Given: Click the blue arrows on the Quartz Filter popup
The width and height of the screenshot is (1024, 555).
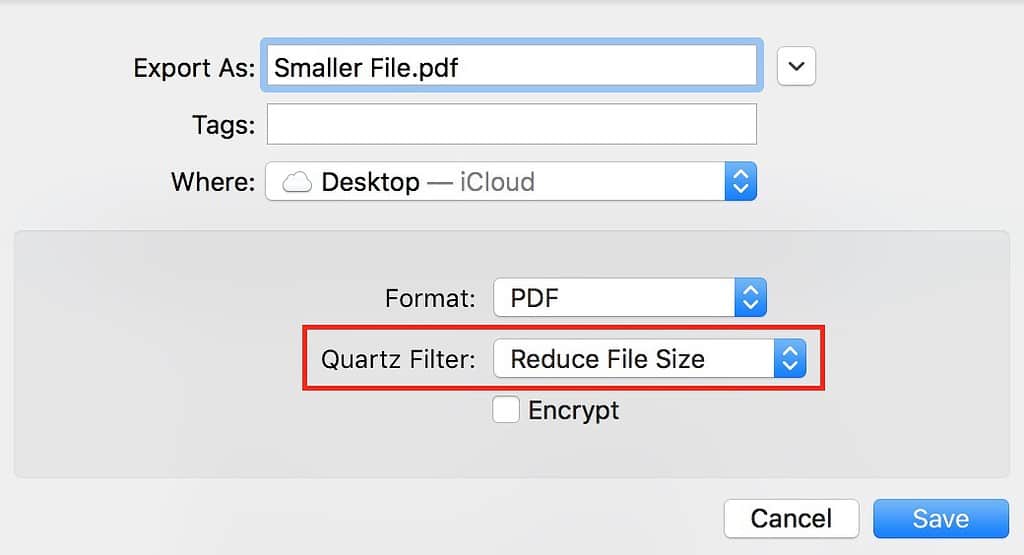Looking at the screenshot, I should [790, 359].
